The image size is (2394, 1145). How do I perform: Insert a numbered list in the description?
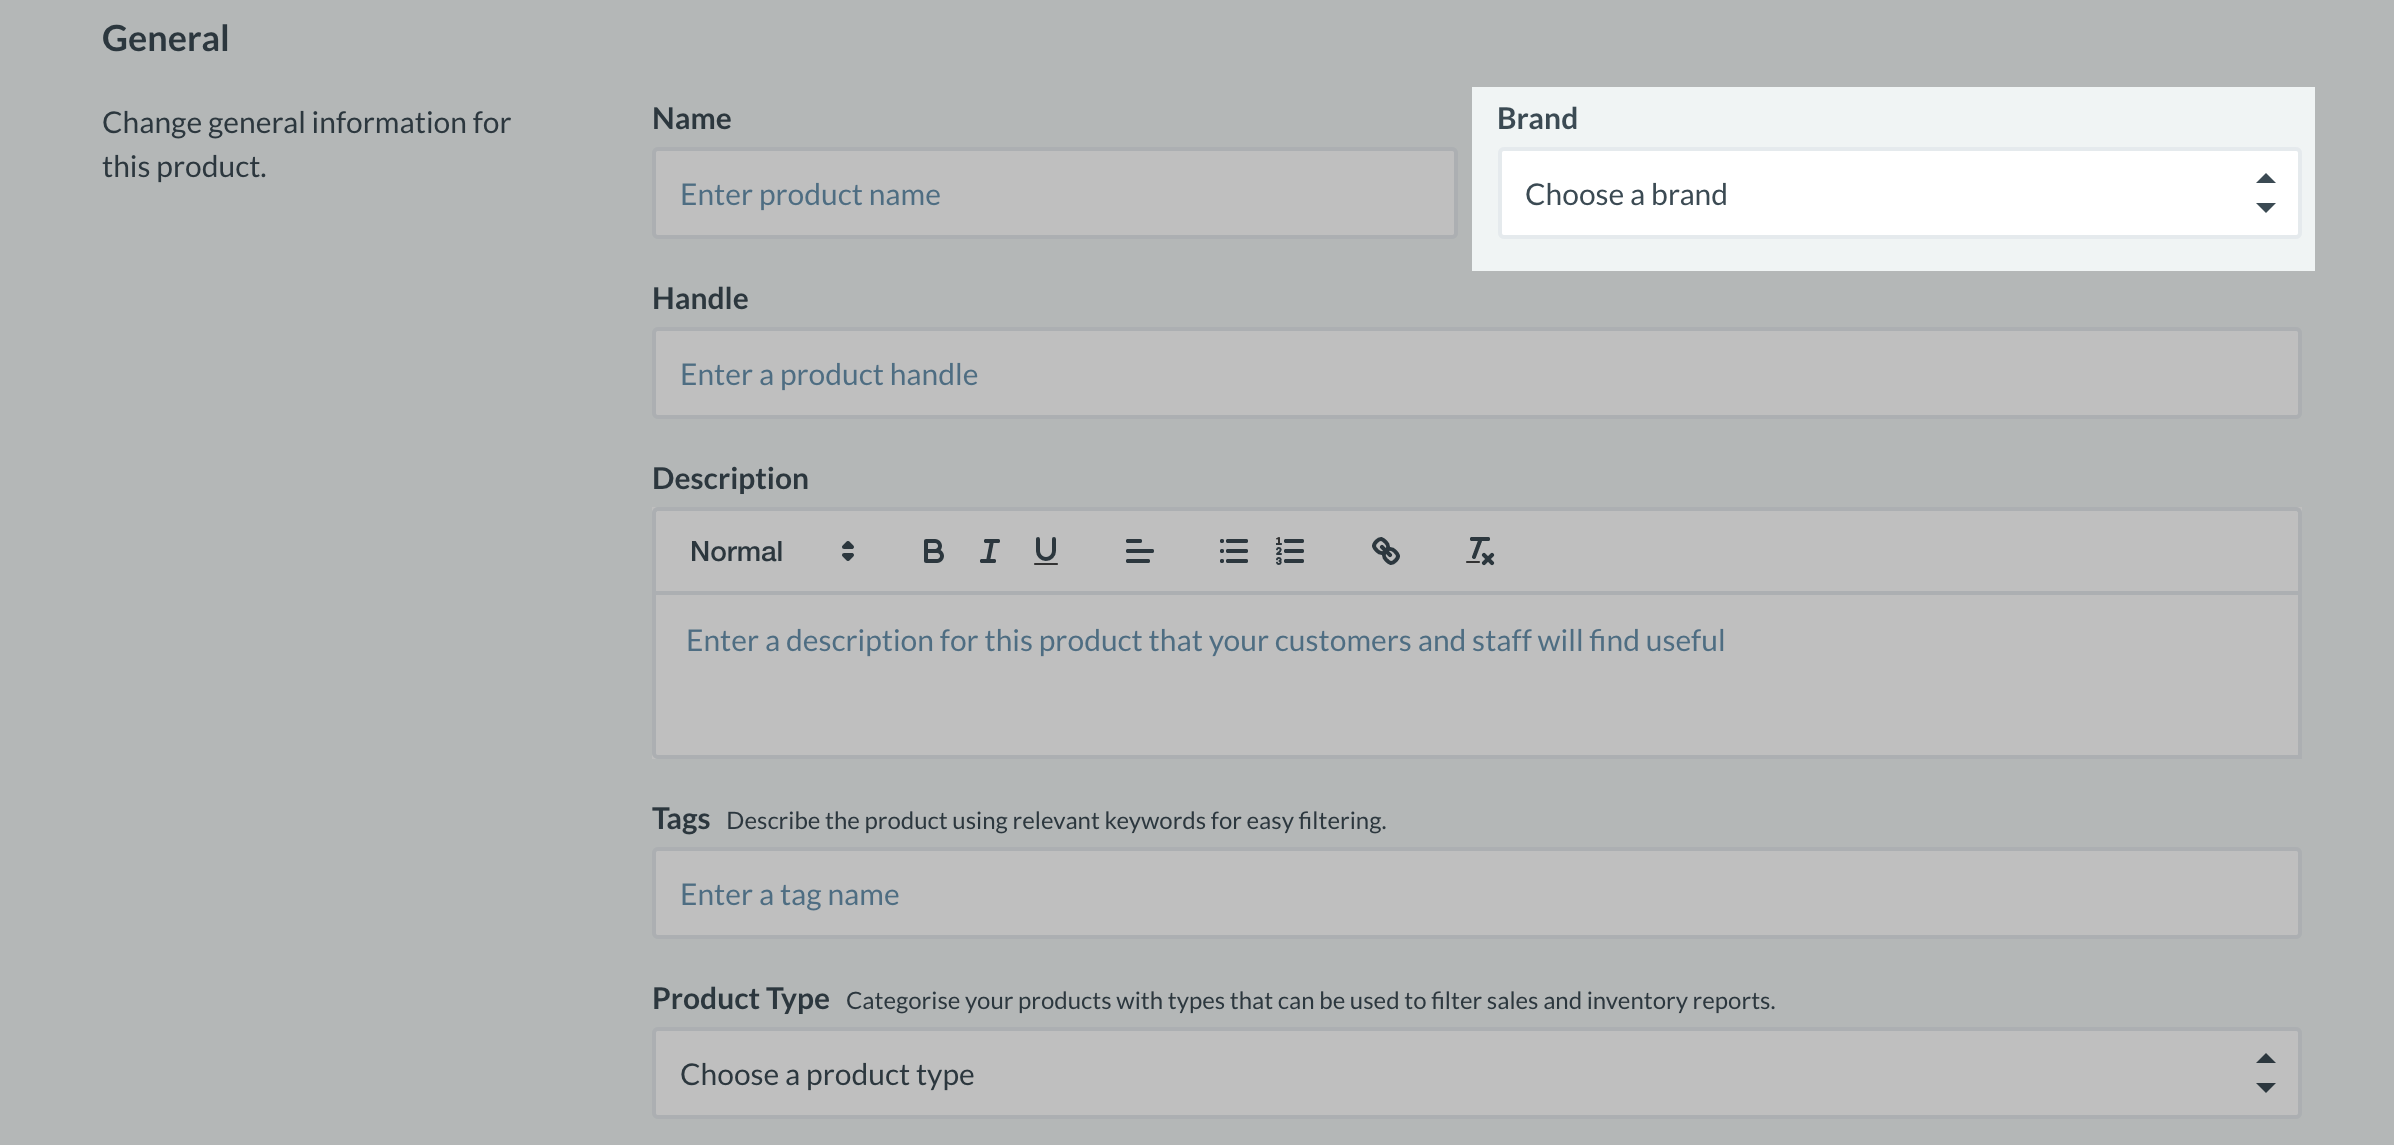pyautogui.click(x=1290, y=551)
